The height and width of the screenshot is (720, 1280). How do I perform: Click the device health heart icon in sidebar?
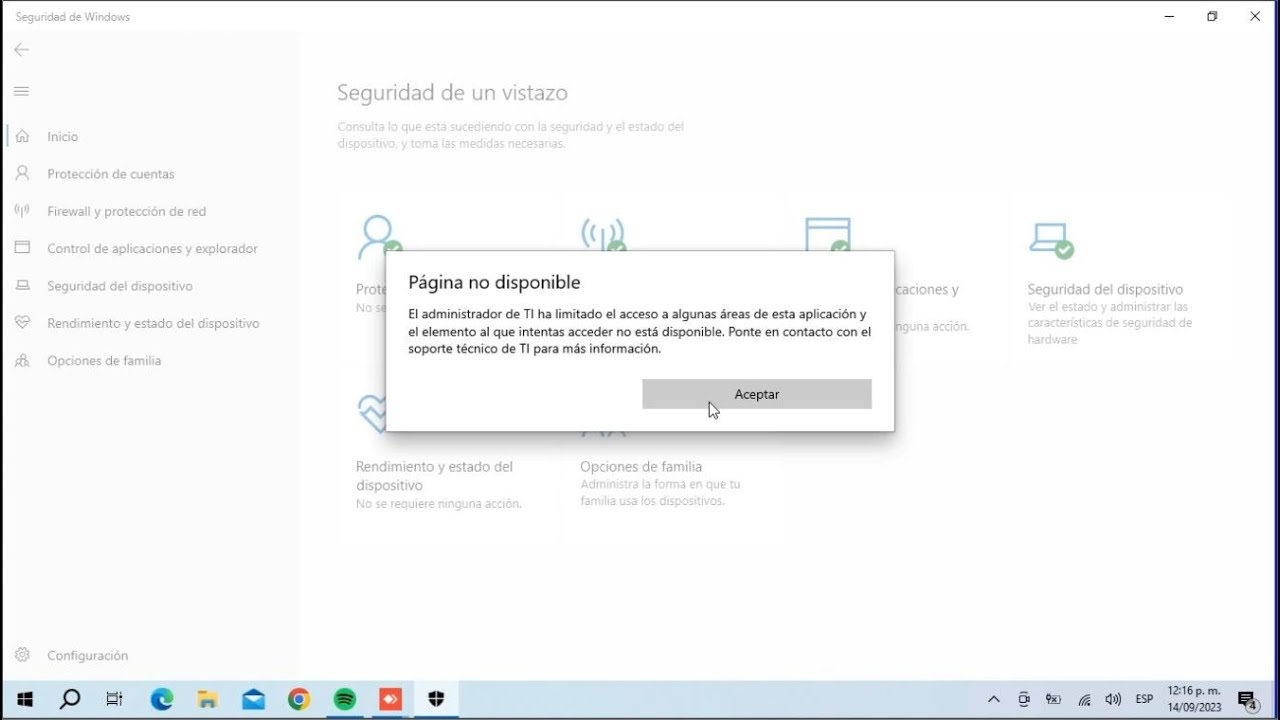point(22,323)
